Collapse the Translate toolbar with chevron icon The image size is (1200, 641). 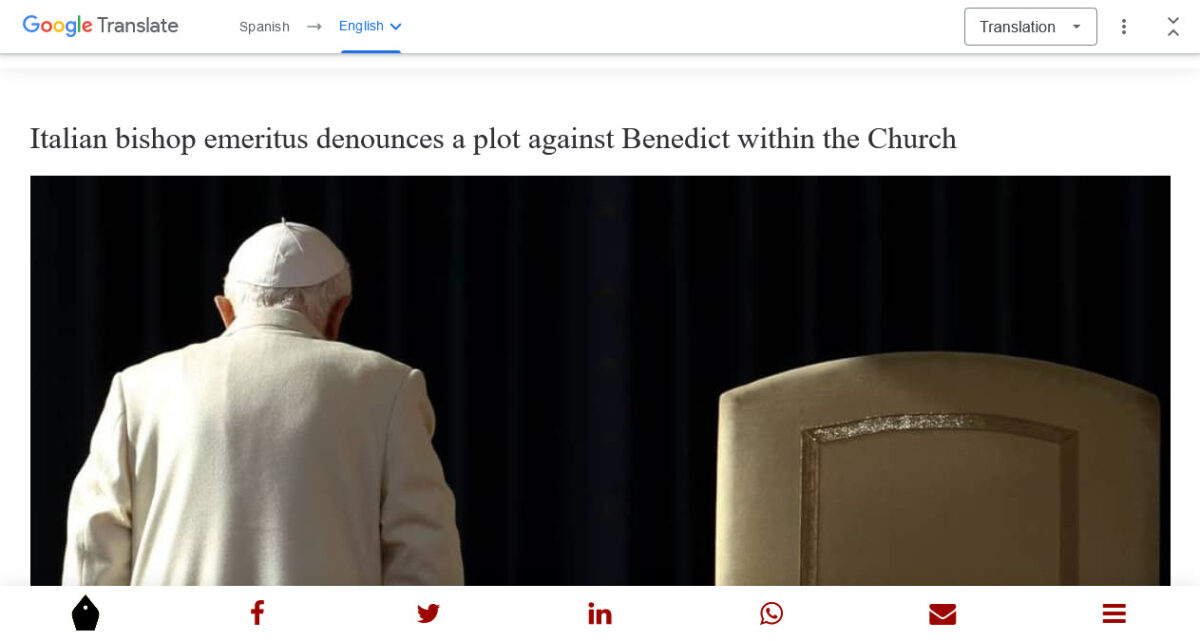coord(1173,27)
